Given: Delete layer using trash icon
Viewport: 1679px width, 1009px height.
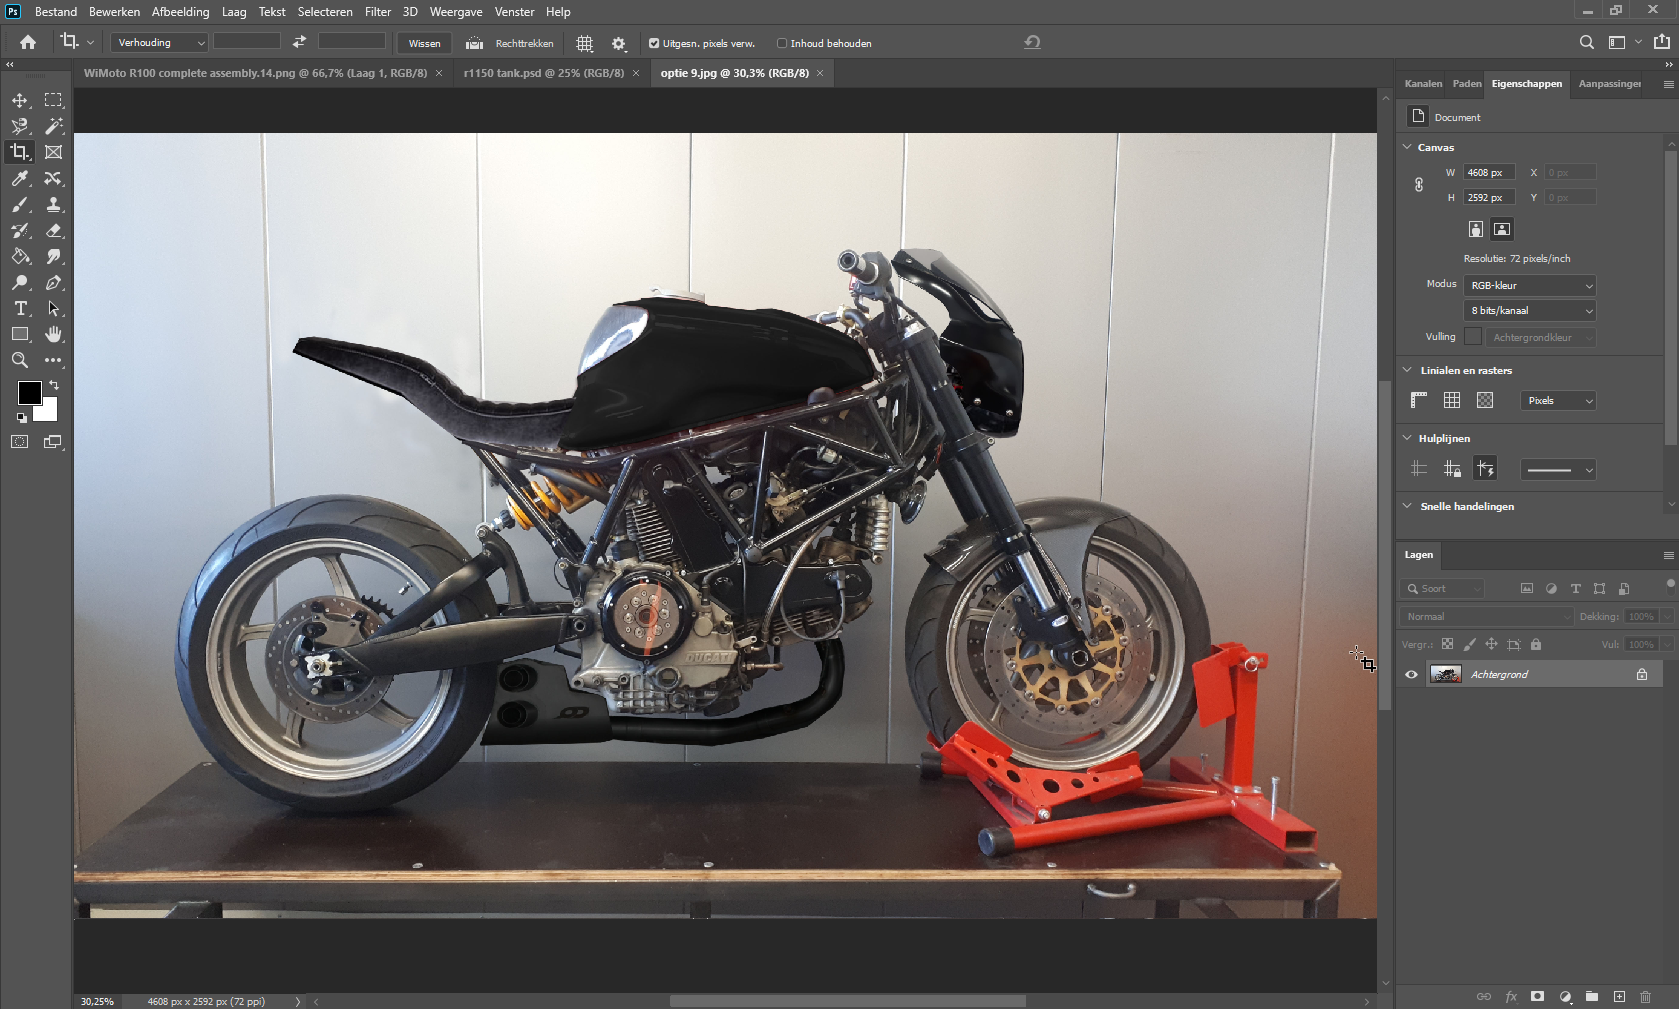Looking at the screenshot, I should (1646, 996).
